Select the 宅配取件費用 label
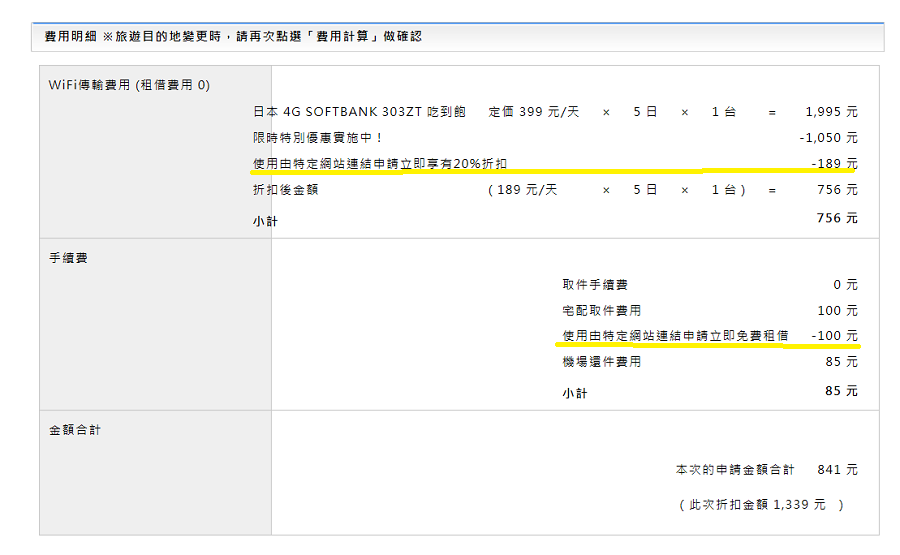The height and width of the screenshot is (555, 900). click(x=602, y=311)
